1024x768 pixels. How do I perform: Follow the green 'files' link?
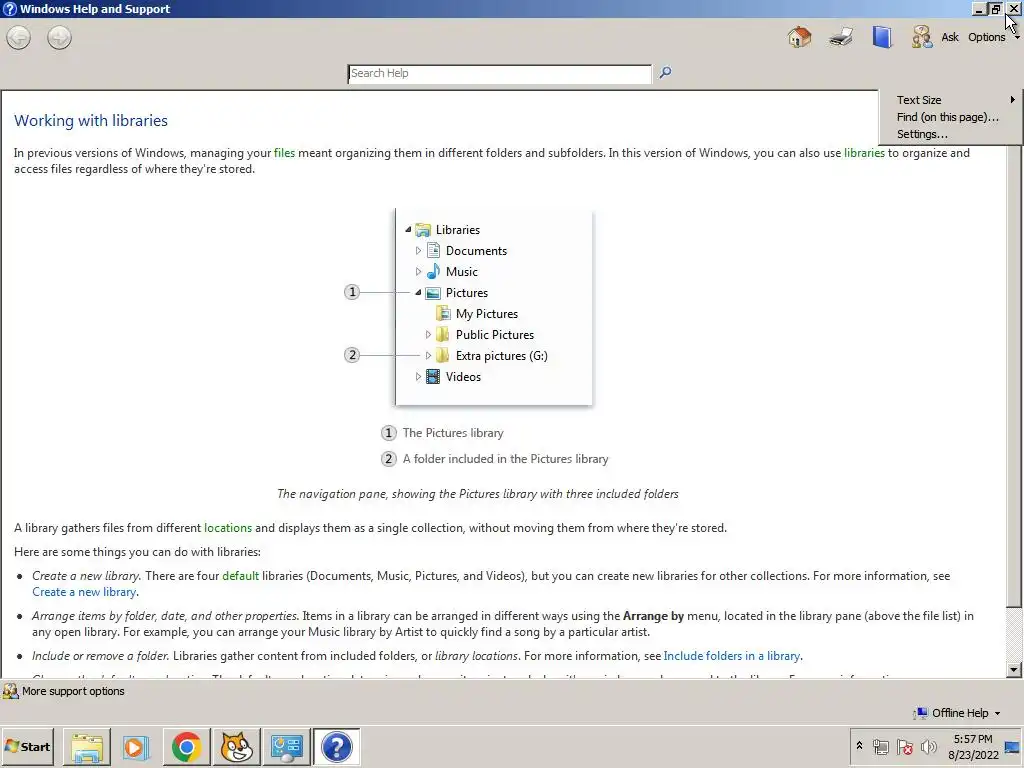tap(284, 153)
